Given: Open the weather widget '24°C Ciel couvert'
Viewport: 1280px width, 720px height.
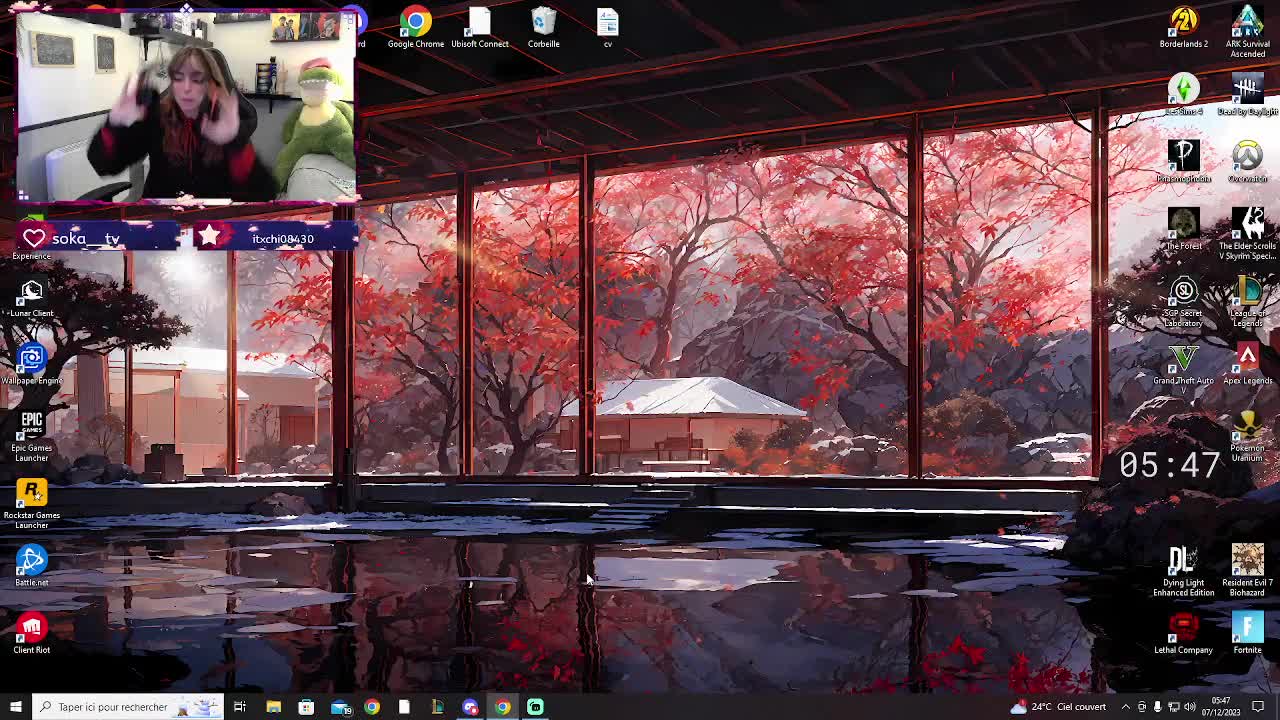Looking at the screenshot, I should 1058,707.
